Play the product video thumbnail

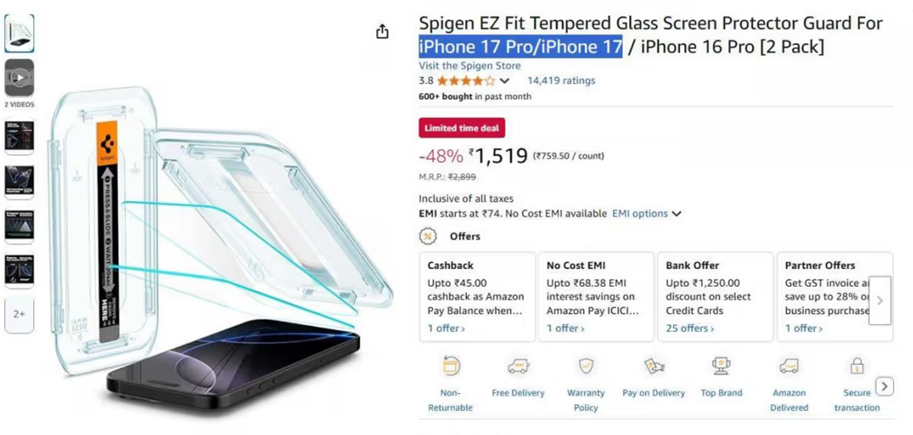point(19,77)
